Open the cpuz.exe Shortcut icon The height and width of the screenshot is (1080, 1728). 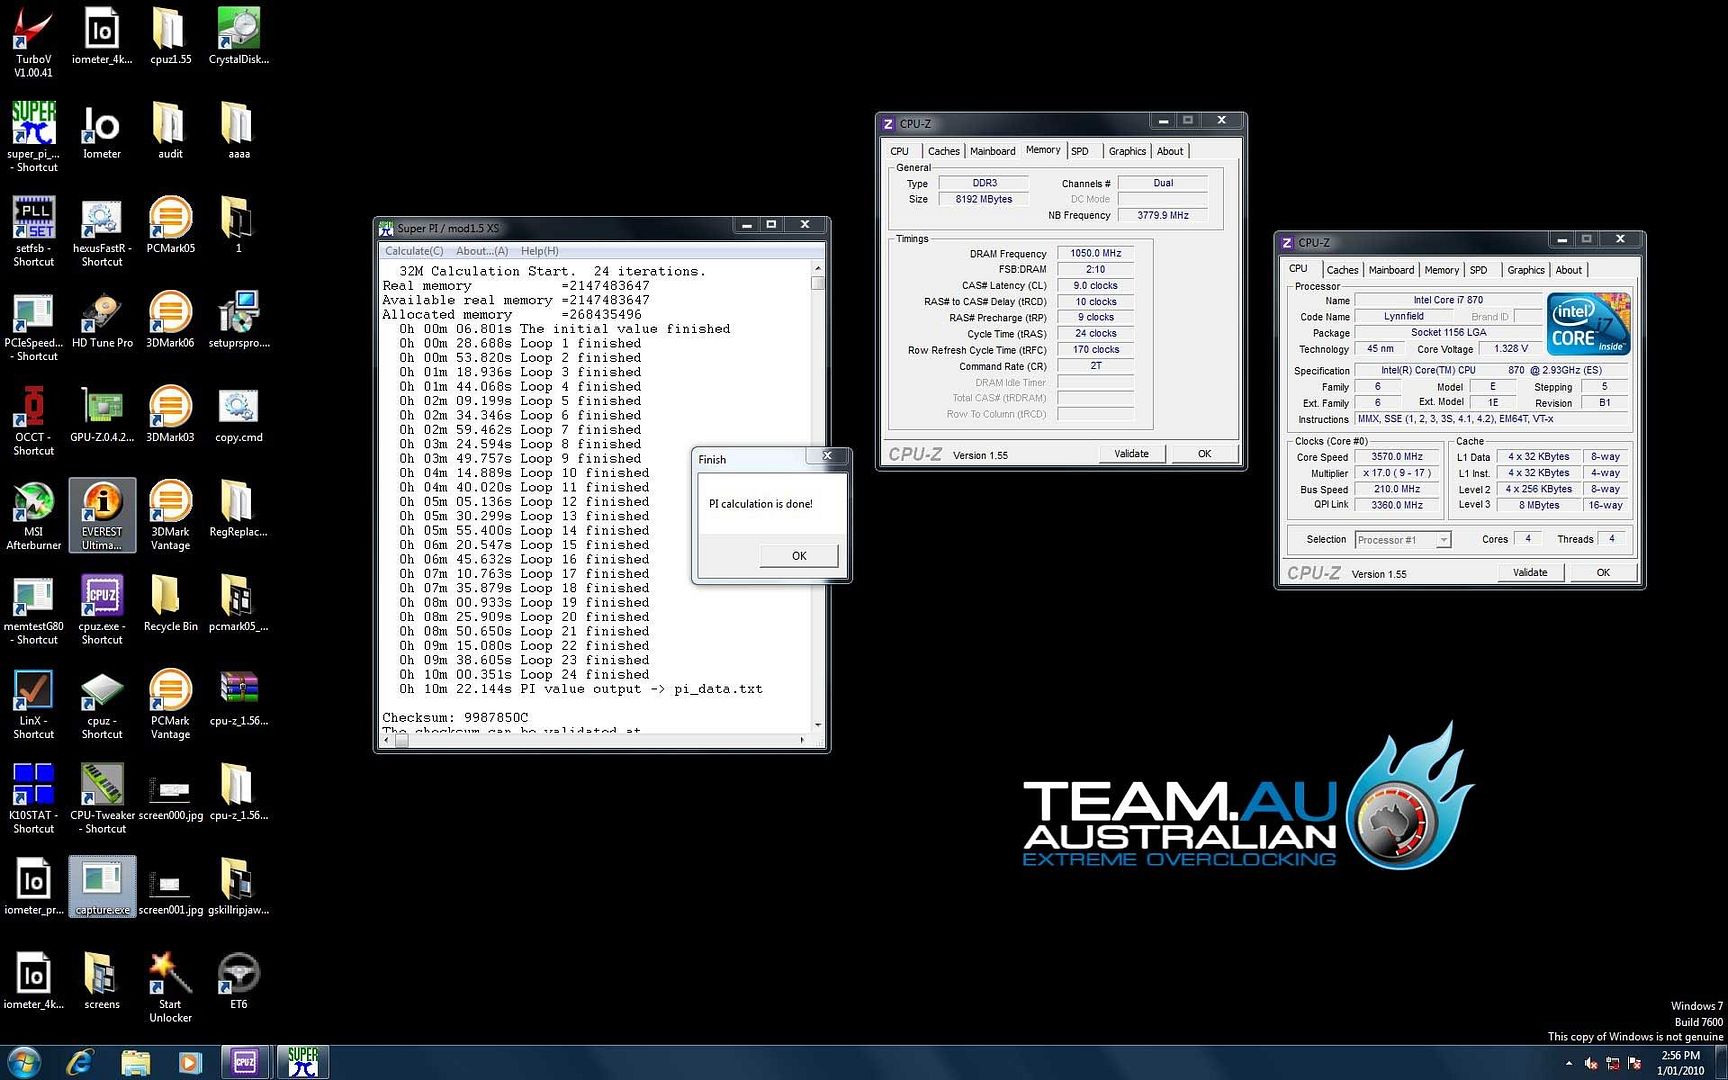[x=102, y=609]
